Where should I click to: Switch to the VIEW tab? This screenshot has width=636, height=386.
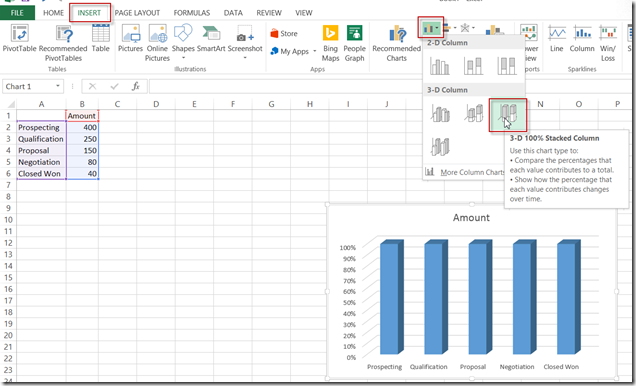304,13
